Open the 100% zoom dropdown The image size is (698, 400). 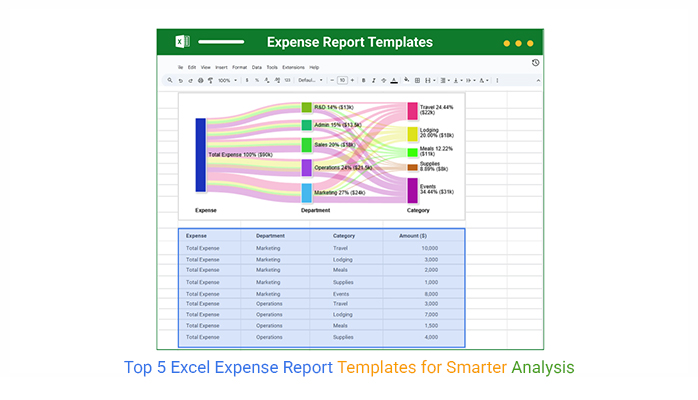tap(227, 81)
